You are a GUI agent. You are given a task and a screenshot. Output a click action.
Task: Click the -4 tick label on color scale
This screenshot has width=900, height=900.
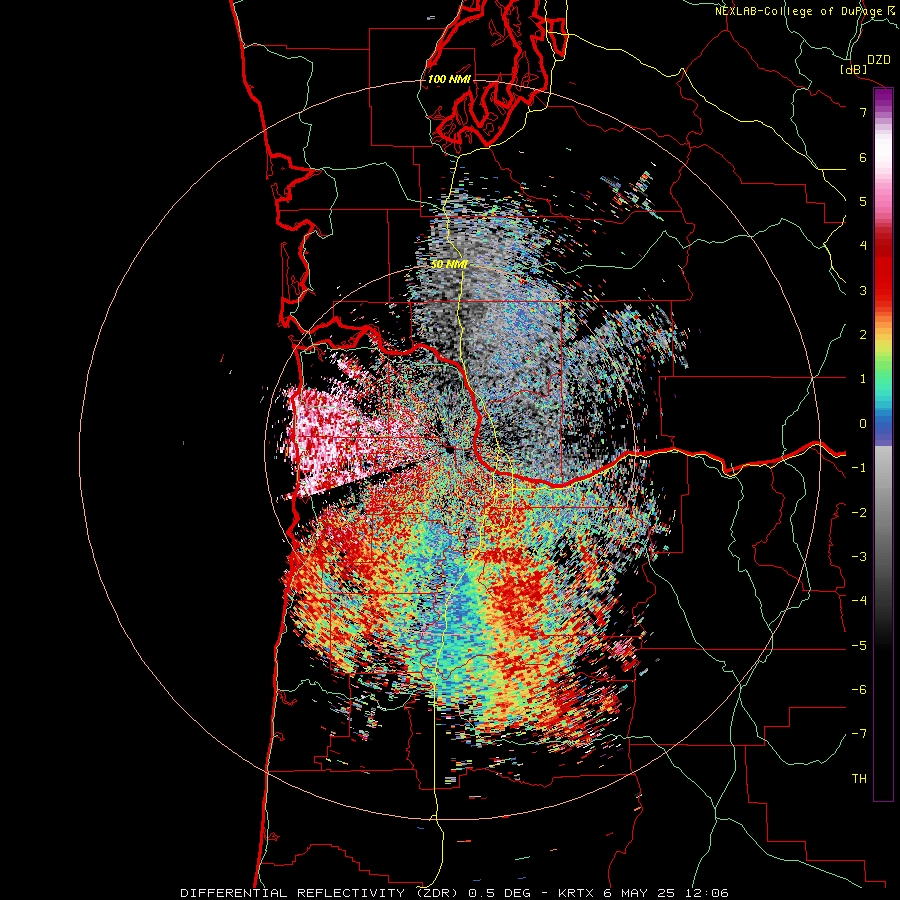pyautogui.click(x=859, y=601)
